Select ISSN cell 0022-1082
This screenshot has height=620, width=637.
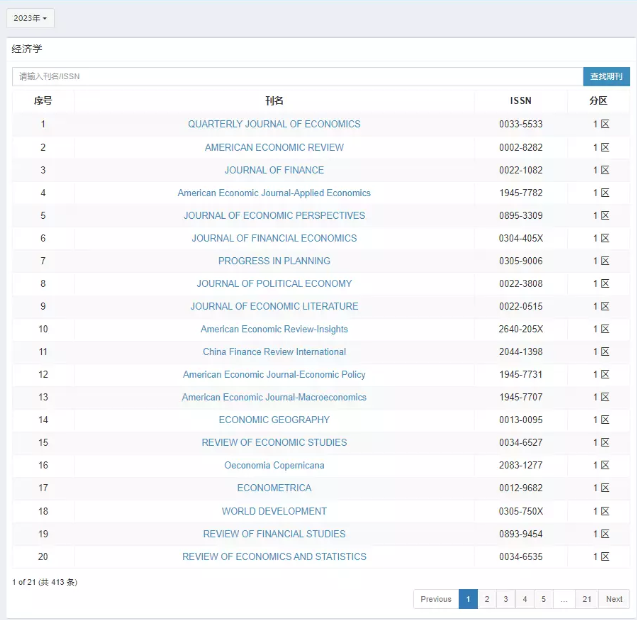pyautogui.click(x=520, y=170)
